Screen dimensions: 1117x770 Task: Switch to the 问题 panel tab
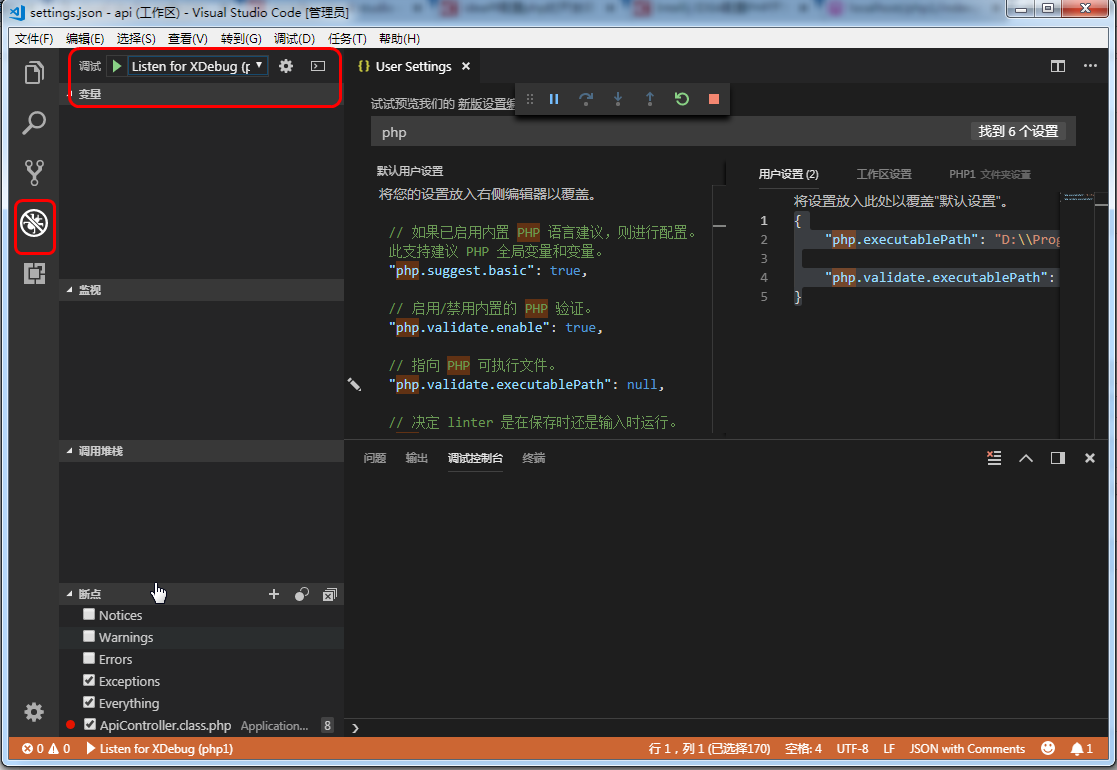375,458
